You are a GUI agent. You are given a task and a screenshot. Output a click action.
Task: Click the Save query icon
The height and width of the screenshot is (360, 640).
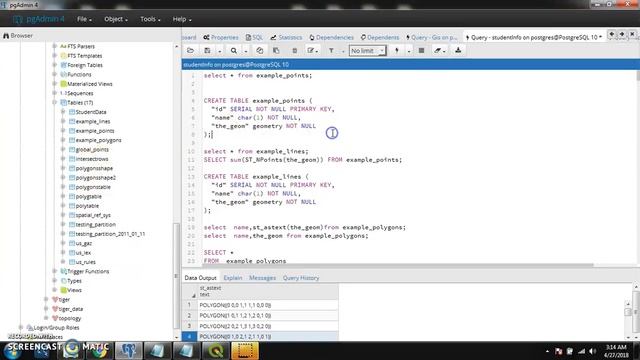click(x=207, y=51)
